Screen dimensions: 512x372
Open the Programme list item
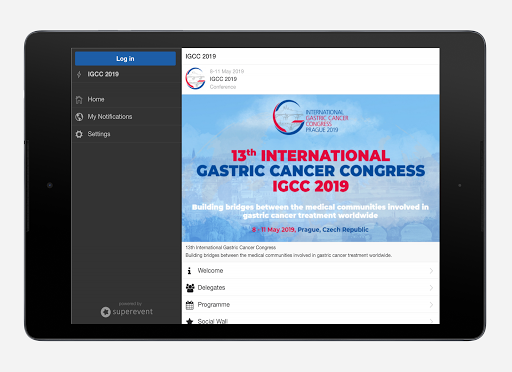pos(311,305)
